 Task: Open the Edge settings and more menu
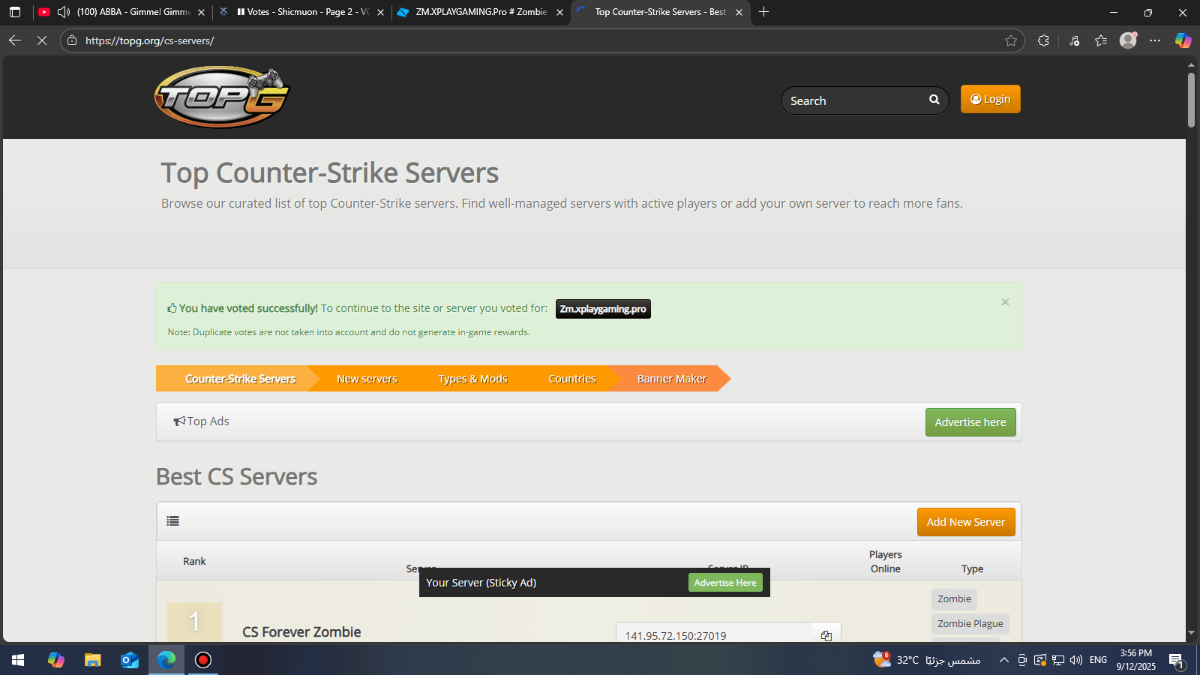click(x=1155, y=41)
